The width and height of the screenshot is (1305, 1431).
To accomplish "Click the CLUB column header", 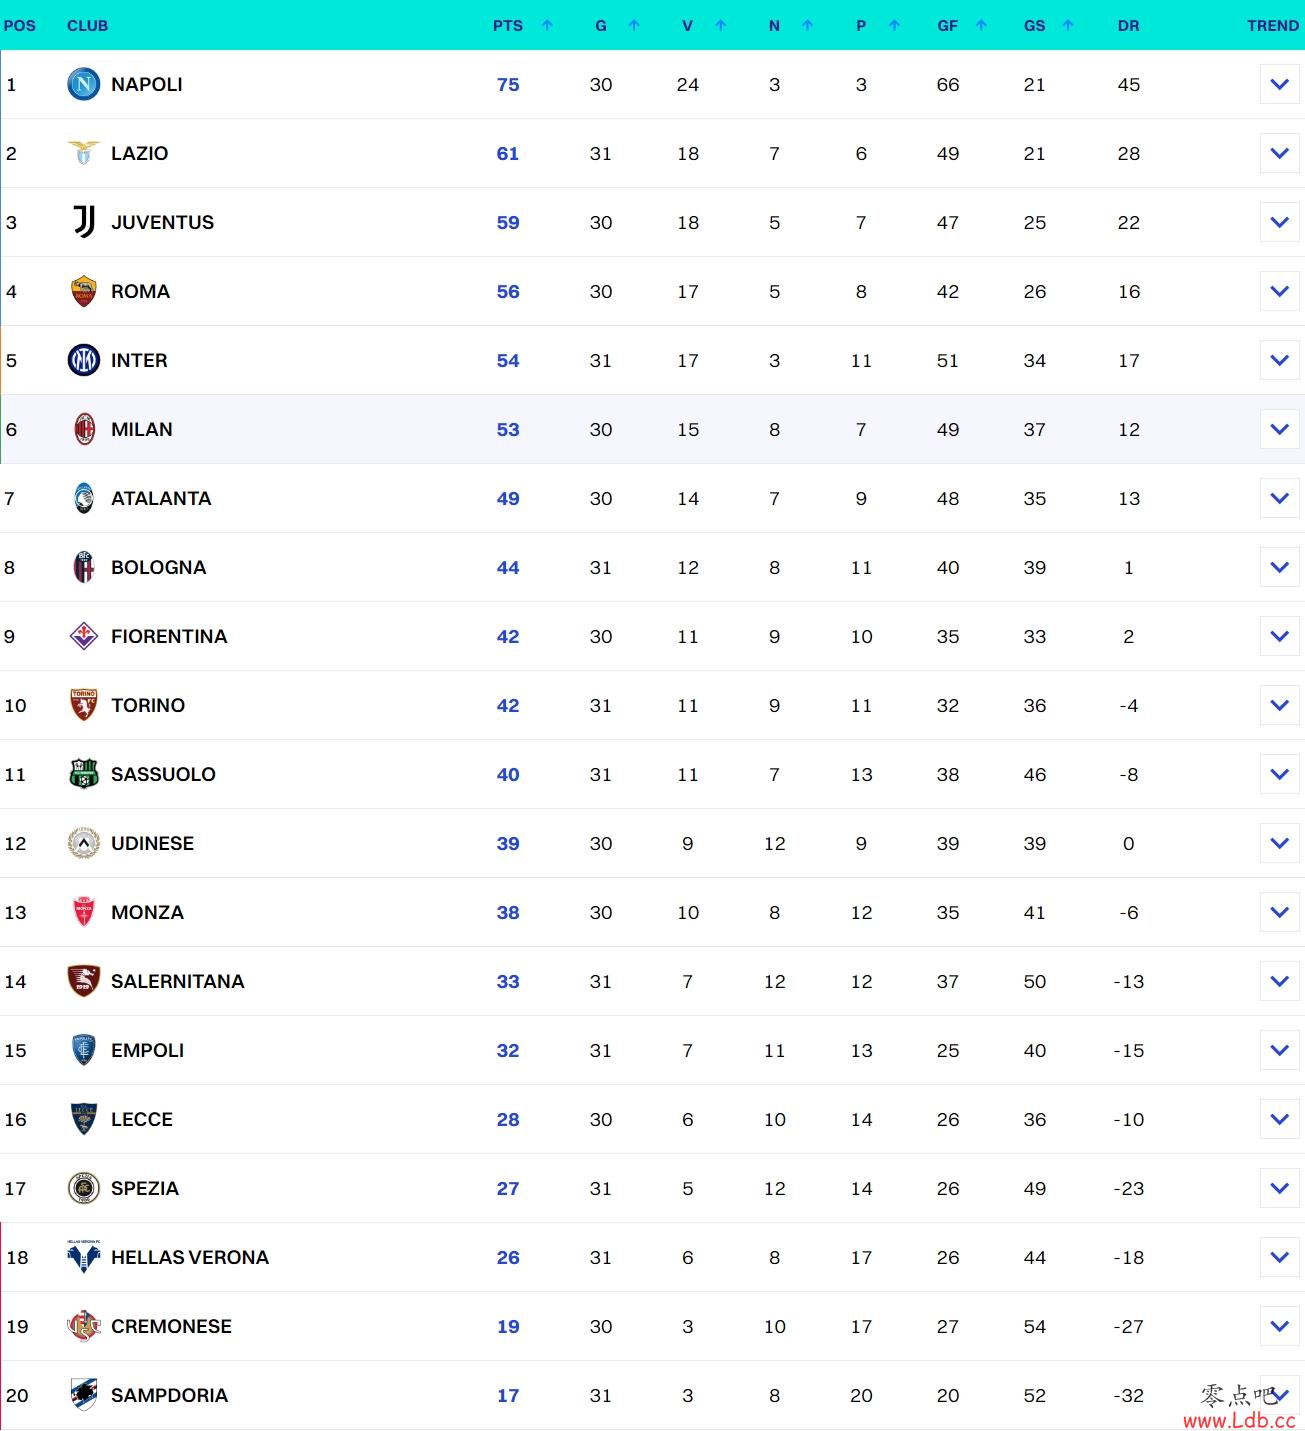I will click(x=87, y=26).
